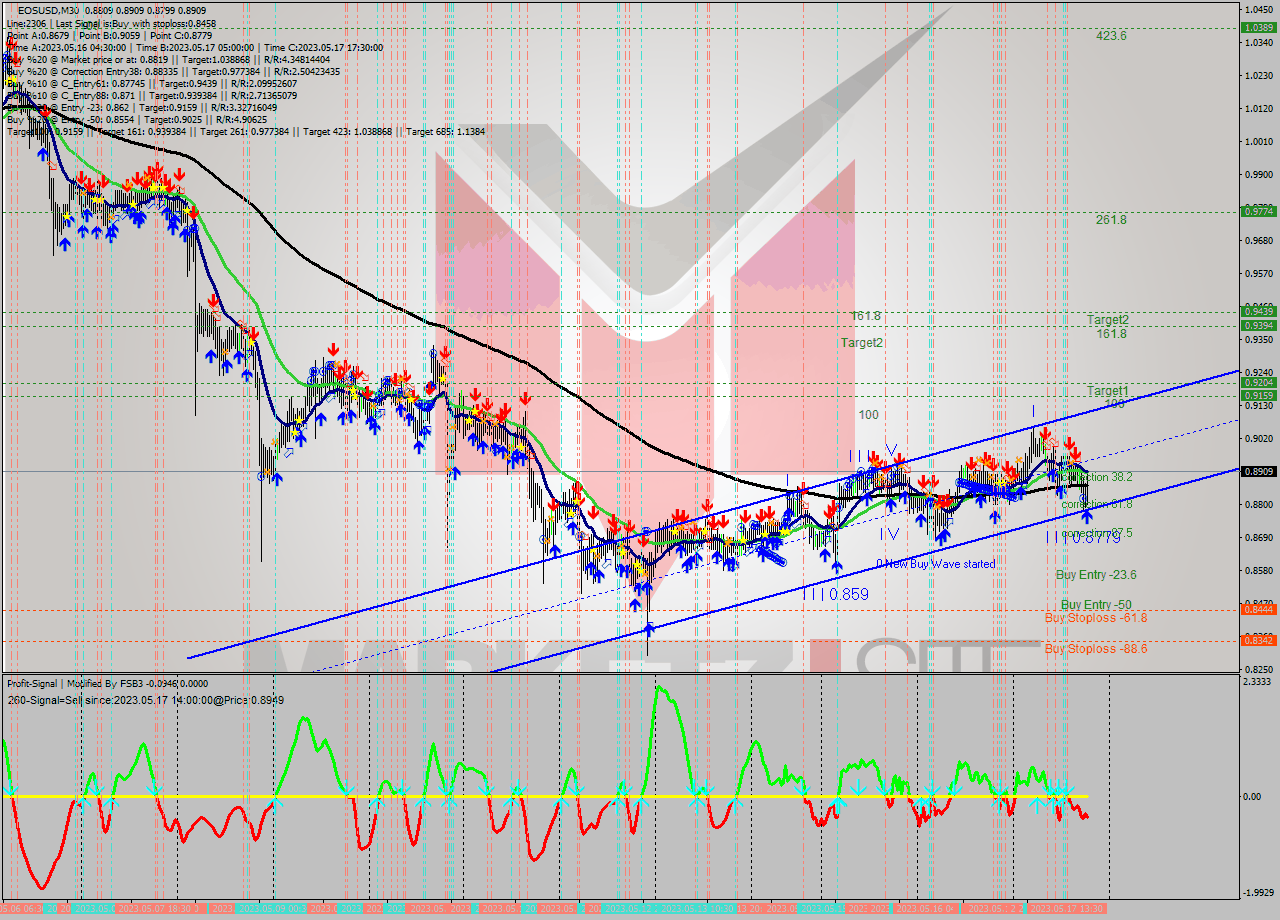Viewport: 1280px width, 920px height.
Task: Click the current price 0.8909 label
Action: (x=1257, y=471)
